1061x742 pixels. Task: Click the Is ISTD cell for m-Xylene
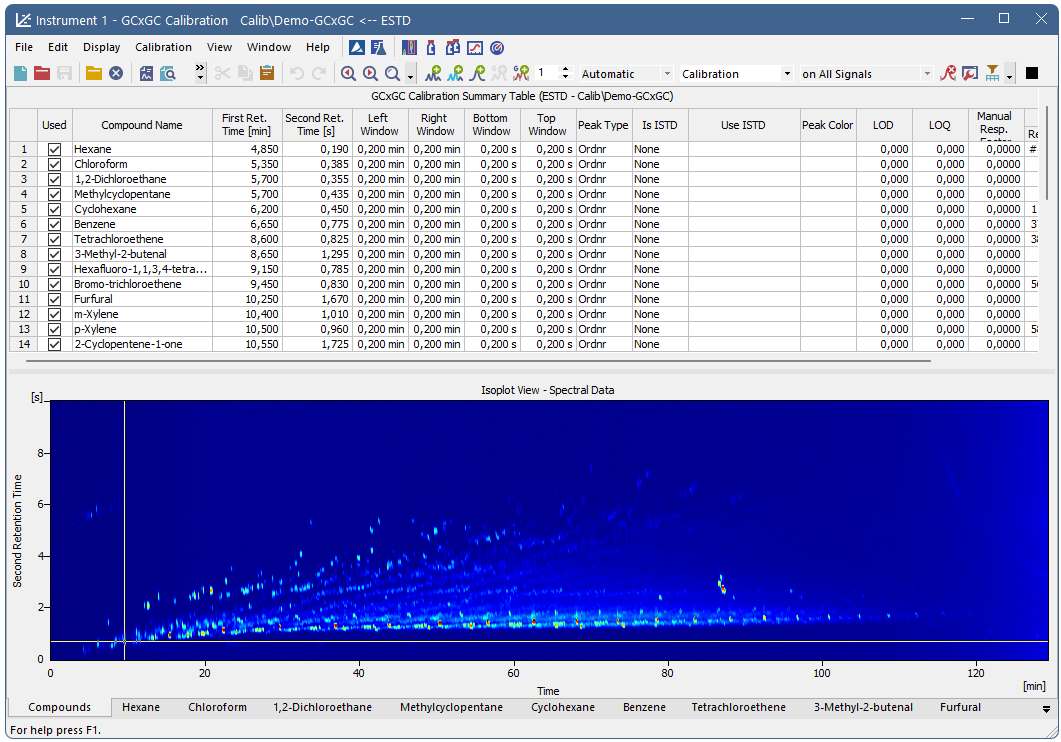(x=660, y=315)
